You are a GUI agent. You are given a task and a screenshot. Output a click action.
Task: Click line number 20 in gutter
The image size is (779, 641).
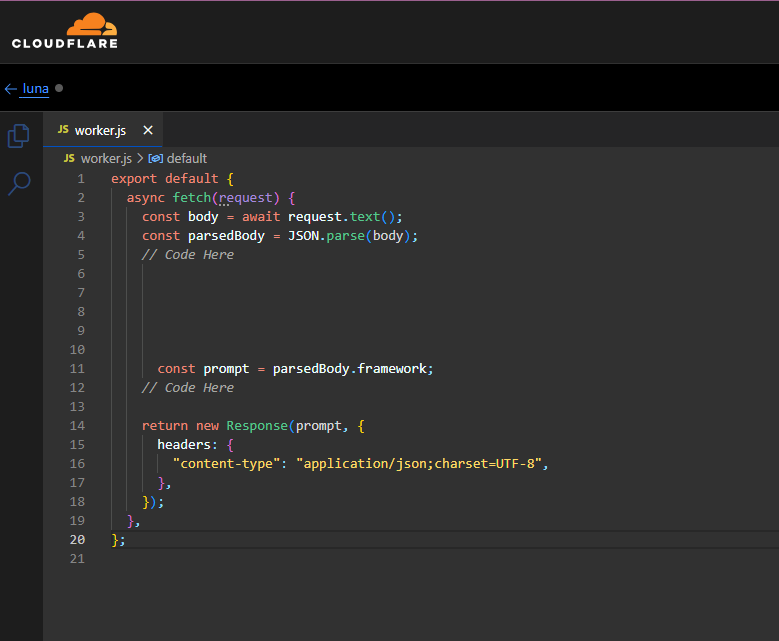click(77, 540)
